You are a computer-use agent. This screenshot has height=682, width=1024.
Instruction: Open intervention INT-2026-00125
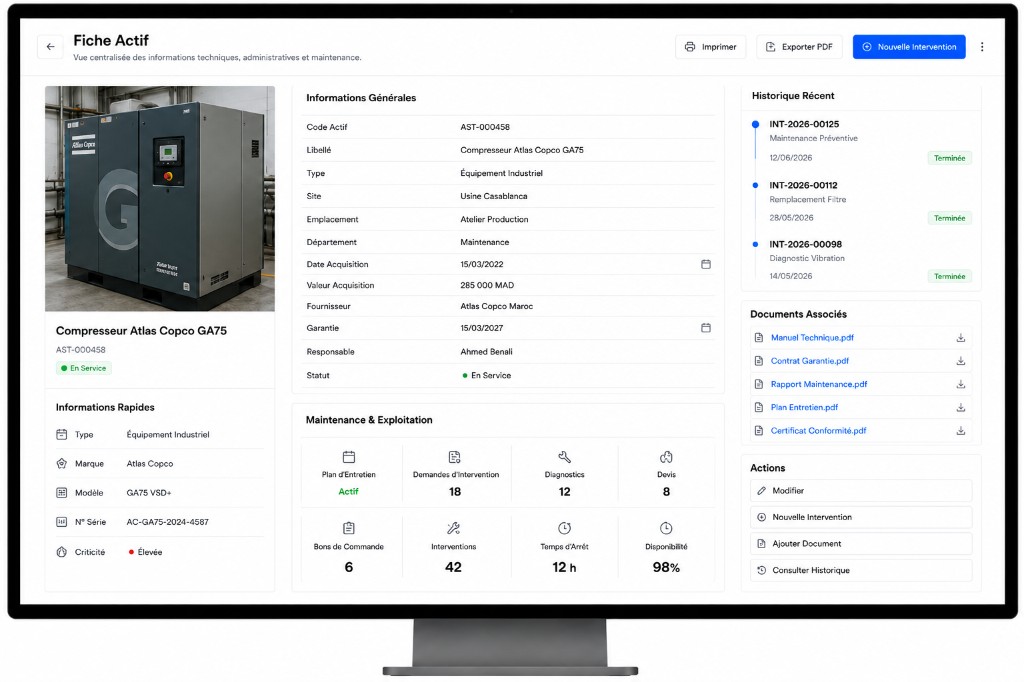point(804,124)
